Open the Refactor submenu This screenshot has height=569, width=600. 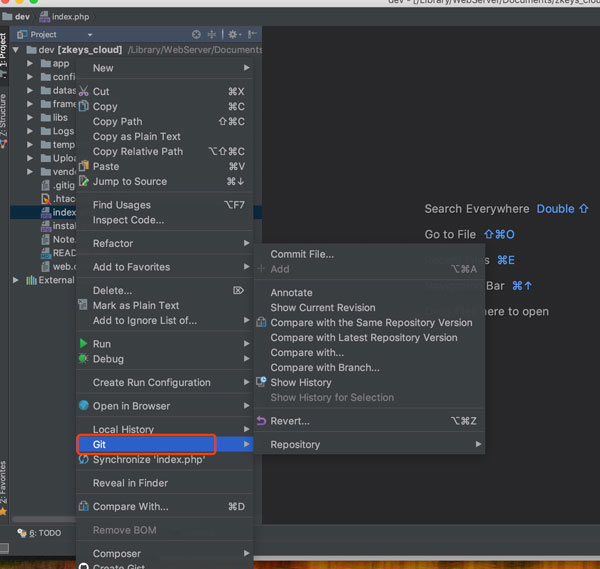point(165,243)
